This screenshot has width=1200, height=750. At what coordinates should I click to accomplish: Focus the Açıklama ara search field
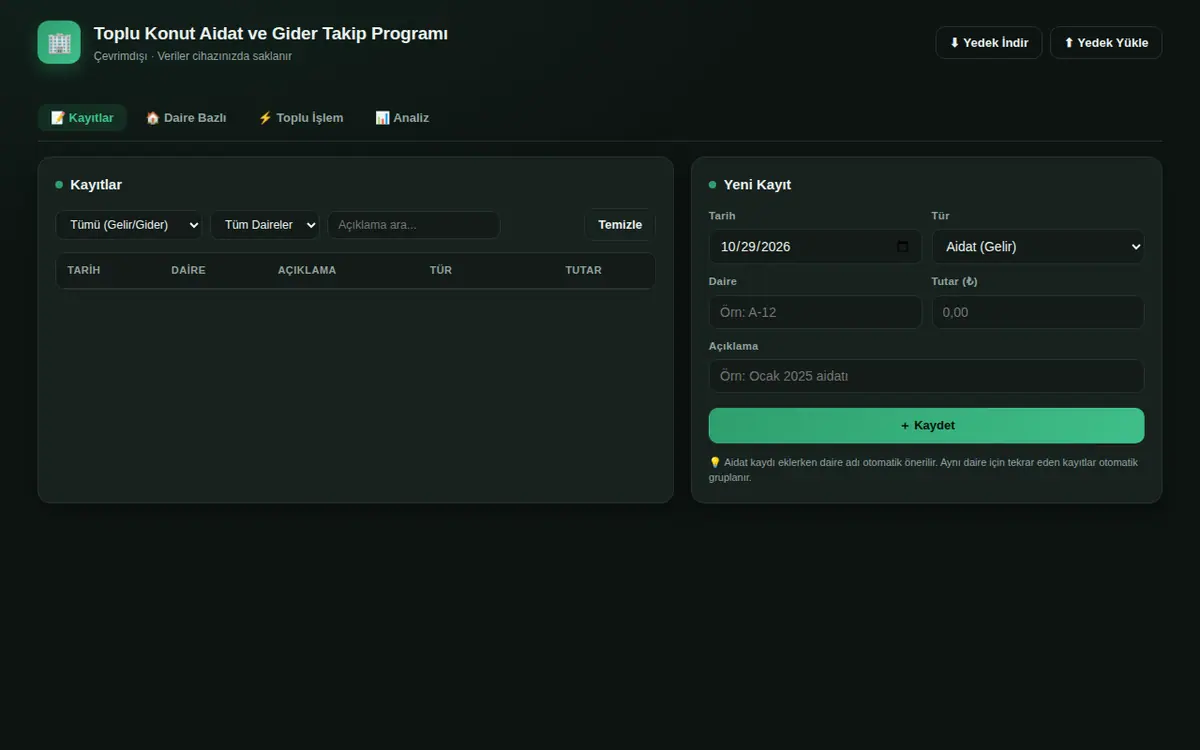[414, 225]
